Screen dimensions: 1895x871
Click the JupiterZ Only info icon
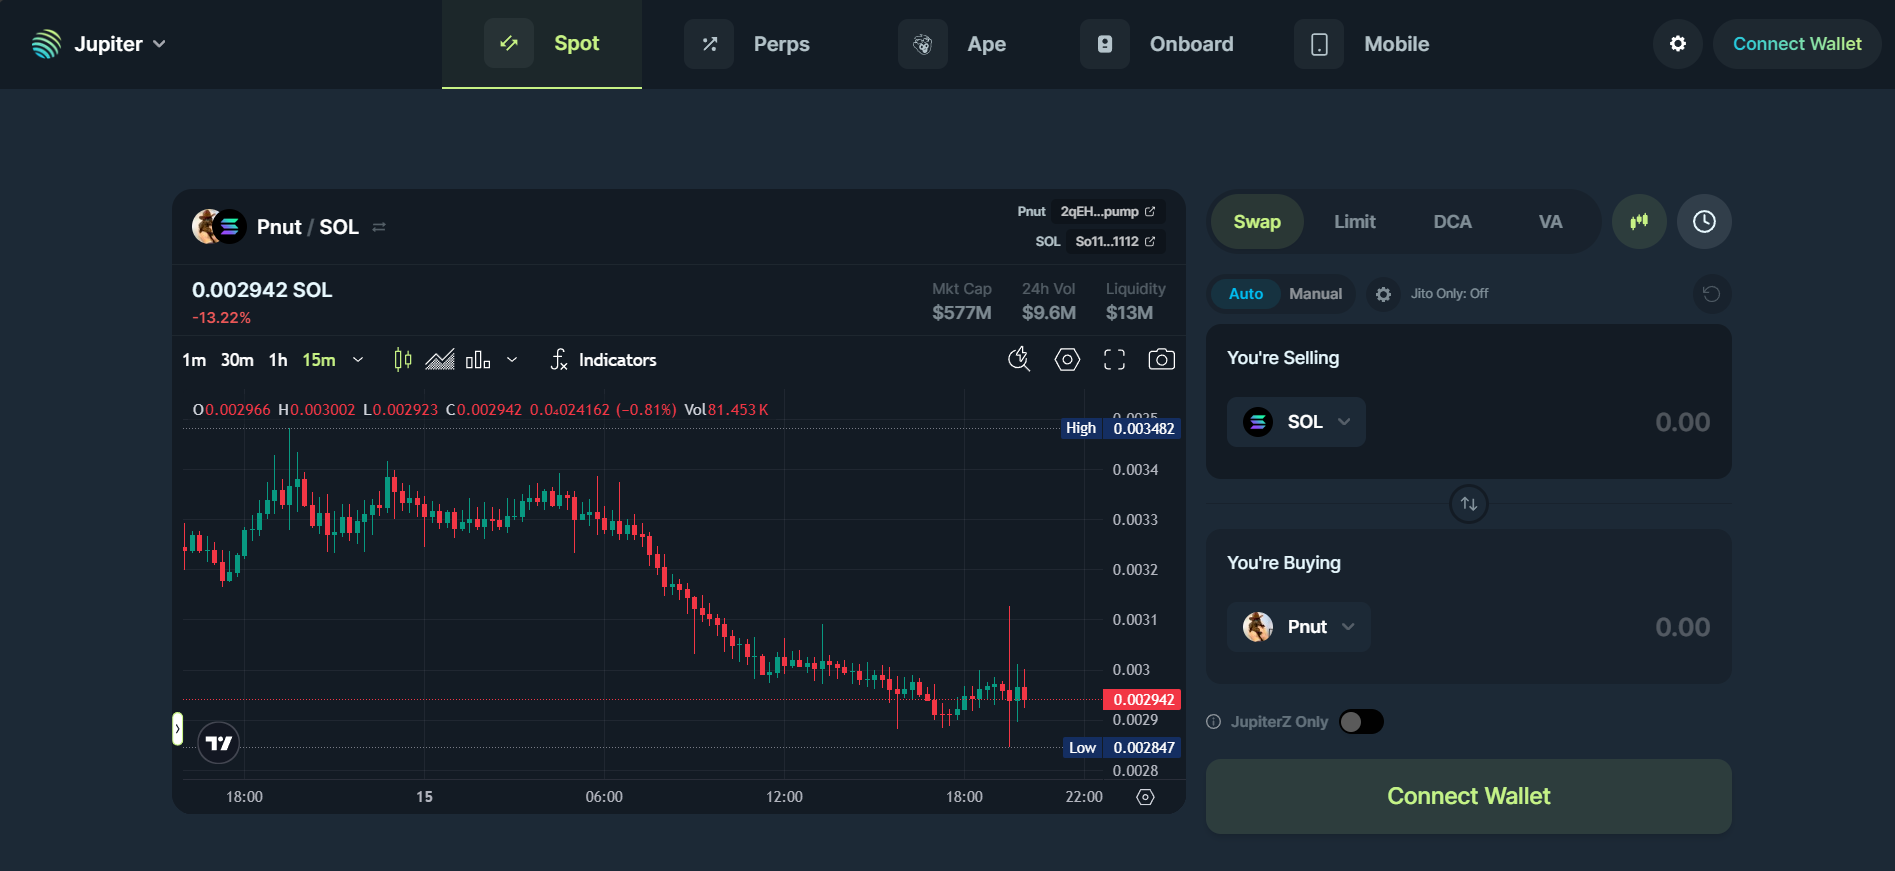pyautogui.click(x=1214, y=722)
